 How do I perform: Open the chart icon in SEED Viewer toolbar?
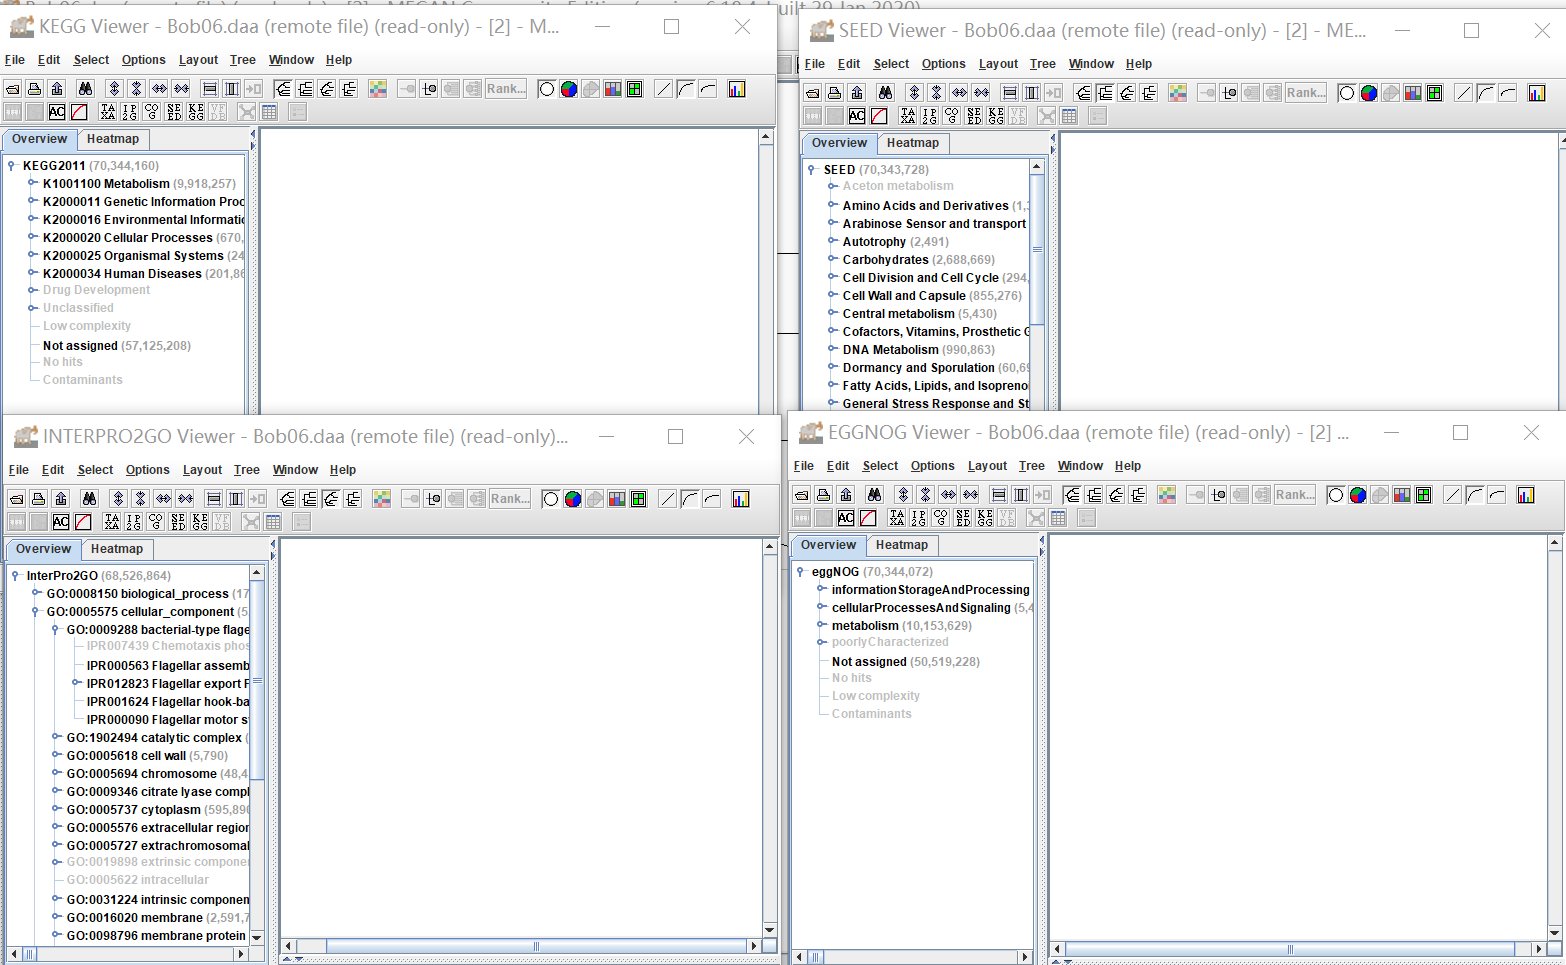pos(1537,93)
